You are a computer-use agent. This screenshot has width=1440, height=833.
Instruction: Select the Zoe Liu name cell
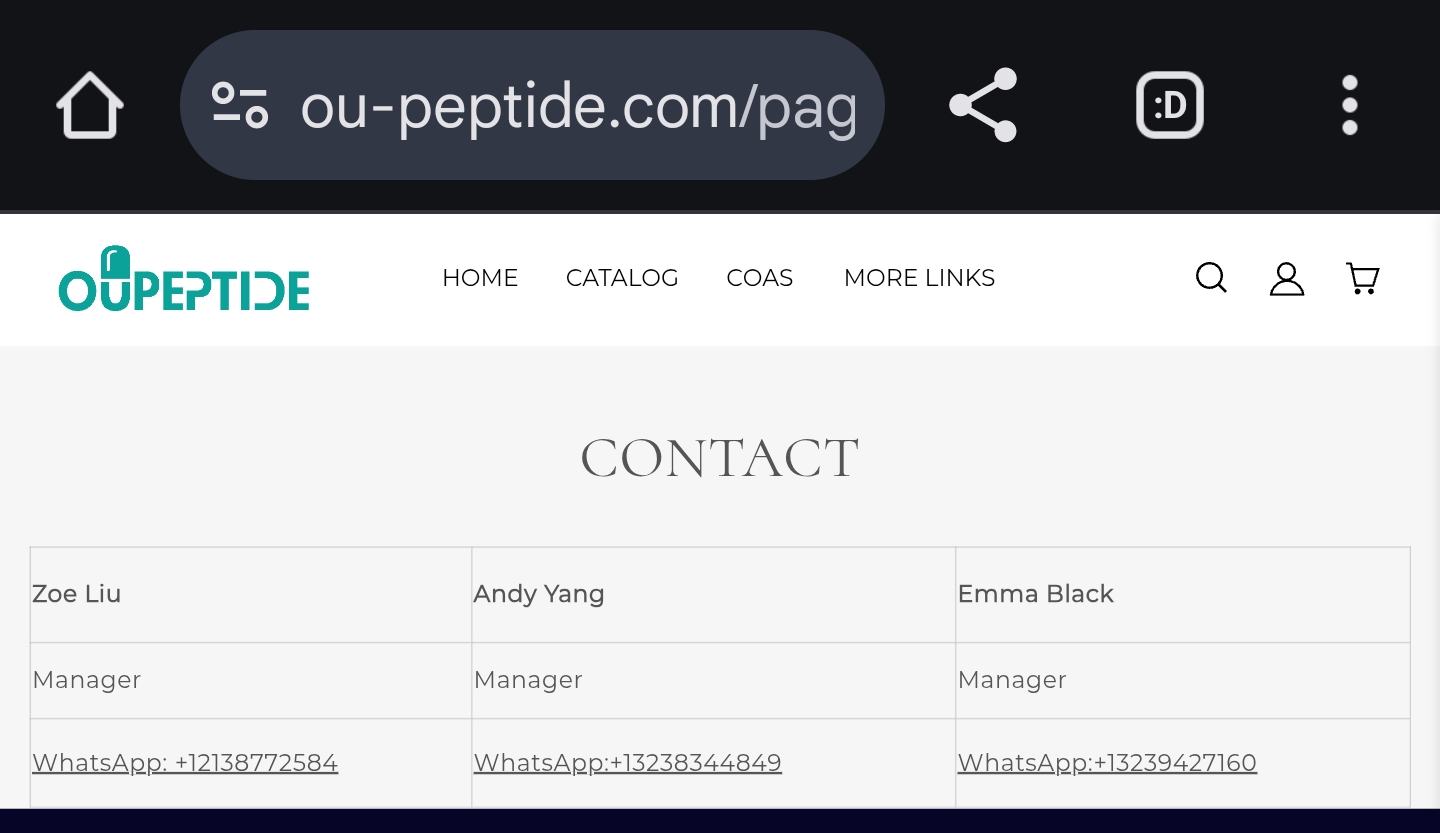[x=251, y=595]
